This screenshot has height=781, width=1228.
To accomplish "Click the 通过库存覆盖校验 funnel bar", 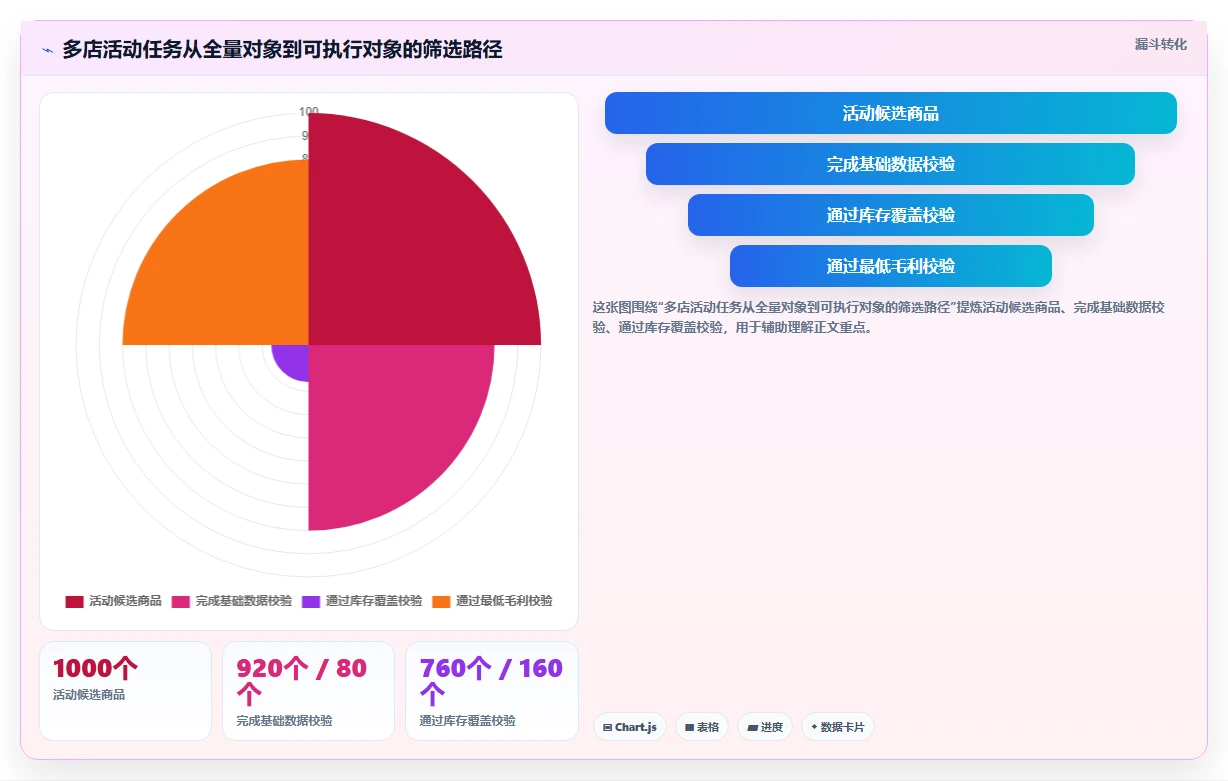I will [890, 215].
